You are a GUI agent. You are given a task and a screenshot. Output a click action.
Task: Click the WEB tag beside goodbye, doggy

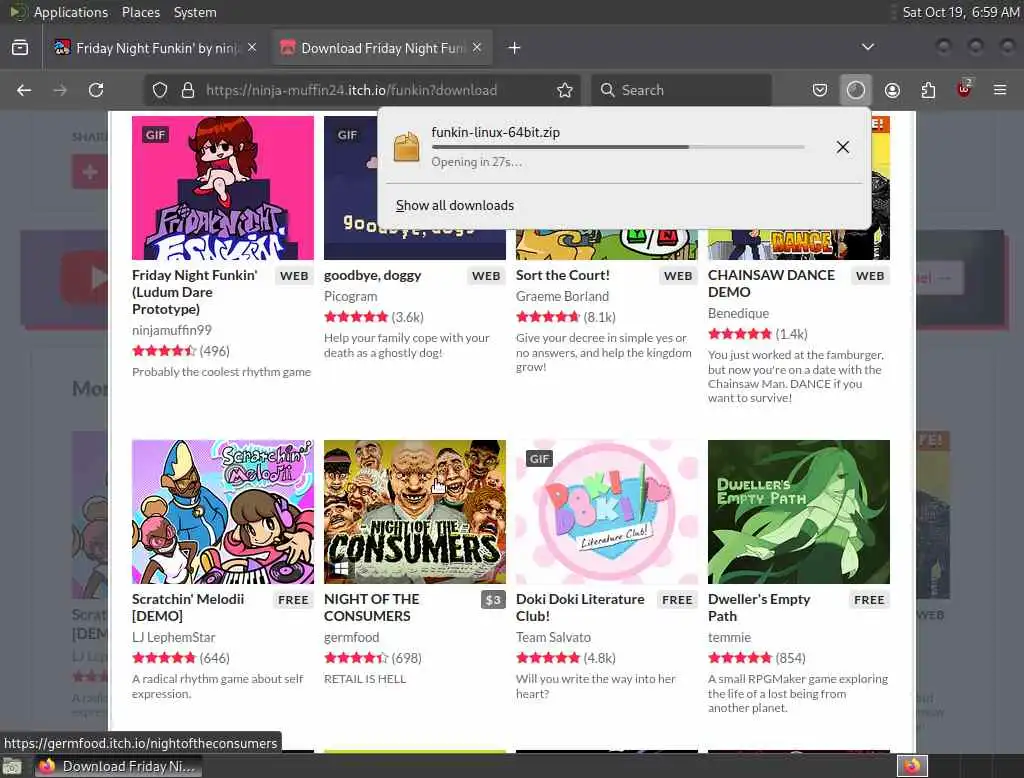[x=486, y=276]
